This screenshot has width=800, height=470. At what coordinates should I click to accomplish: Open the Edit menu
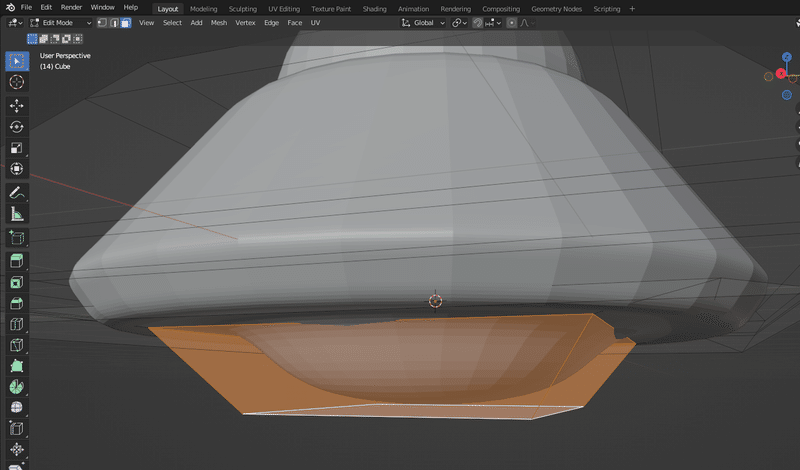46,8
